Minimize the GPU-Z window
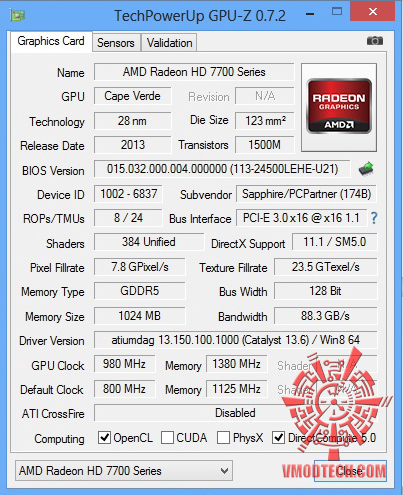403x495 pixels. pos(310,14)
